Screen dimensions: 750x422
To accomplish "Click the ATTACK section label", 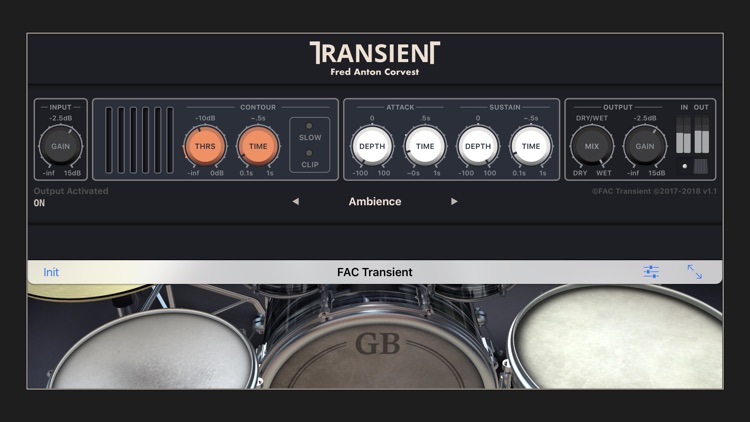I will (400, 107).
